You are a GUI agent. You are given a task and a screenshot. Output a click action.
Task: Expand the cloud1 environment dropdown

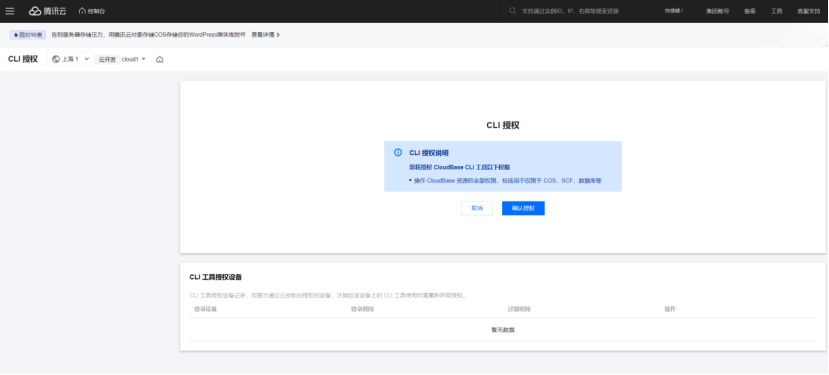pyautogui.click(x=134, y=59)
